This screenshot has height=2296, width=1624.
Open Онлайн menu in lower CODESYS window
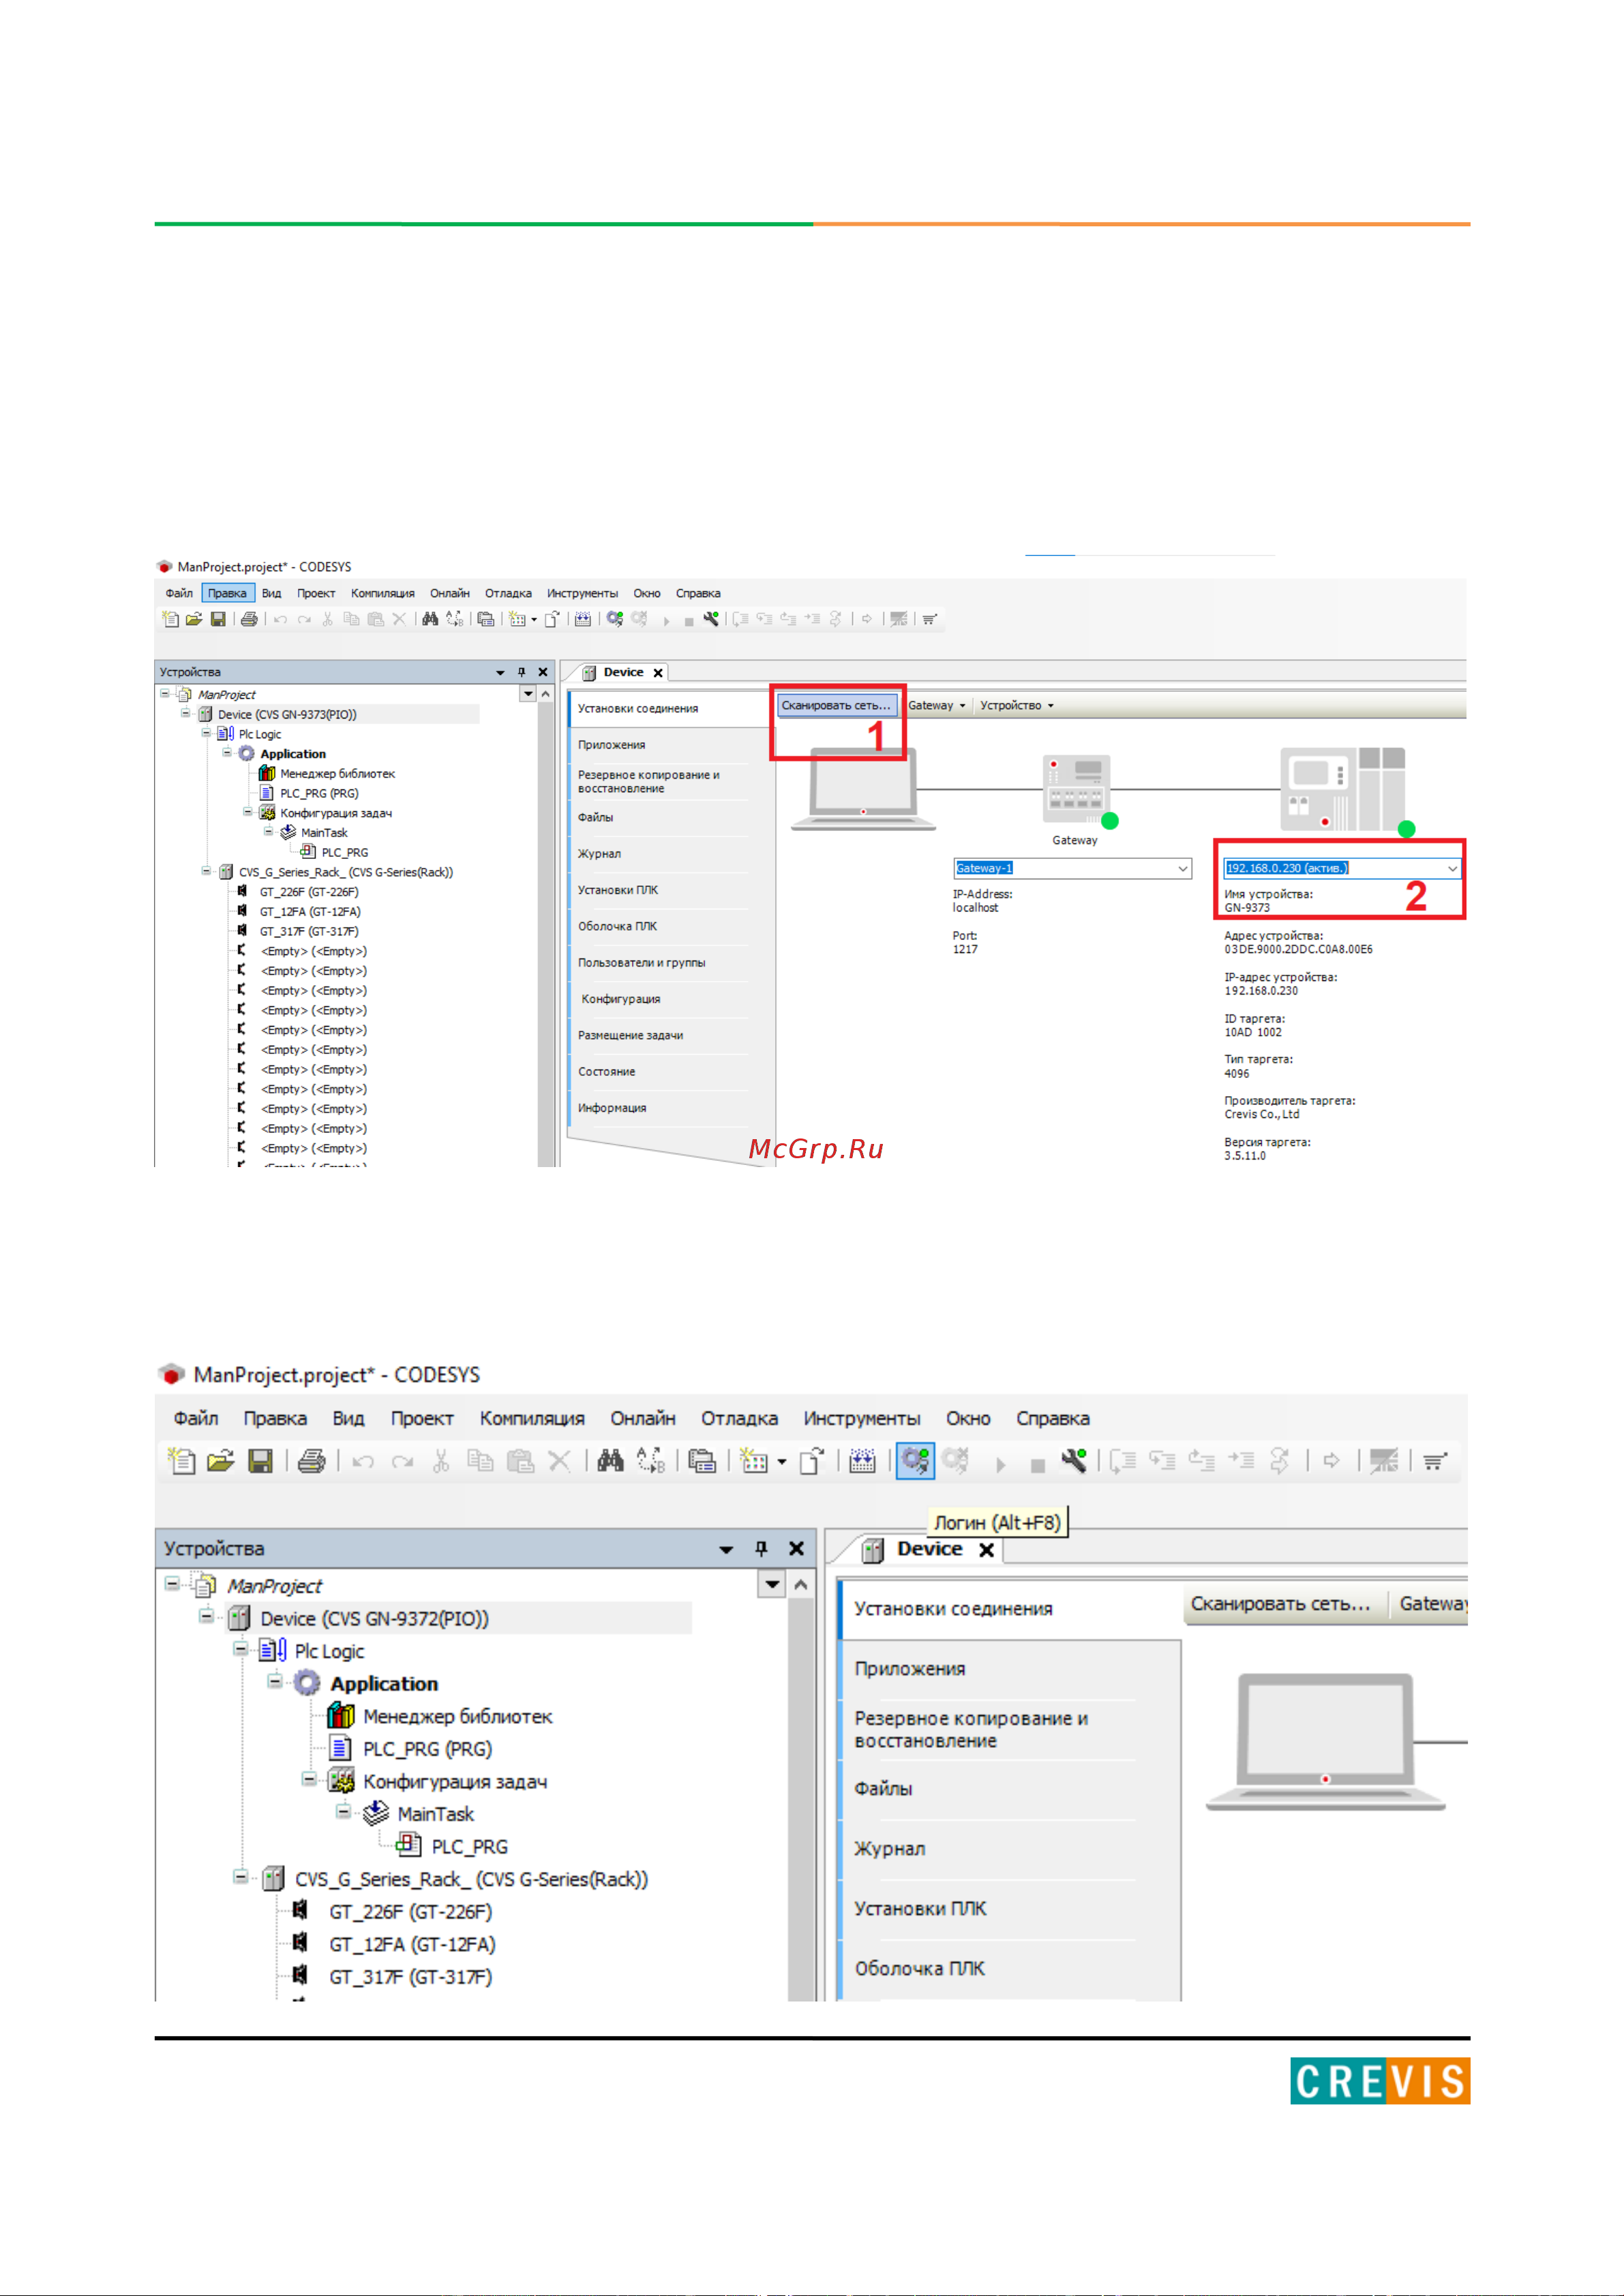click(x=643, y=1418)
